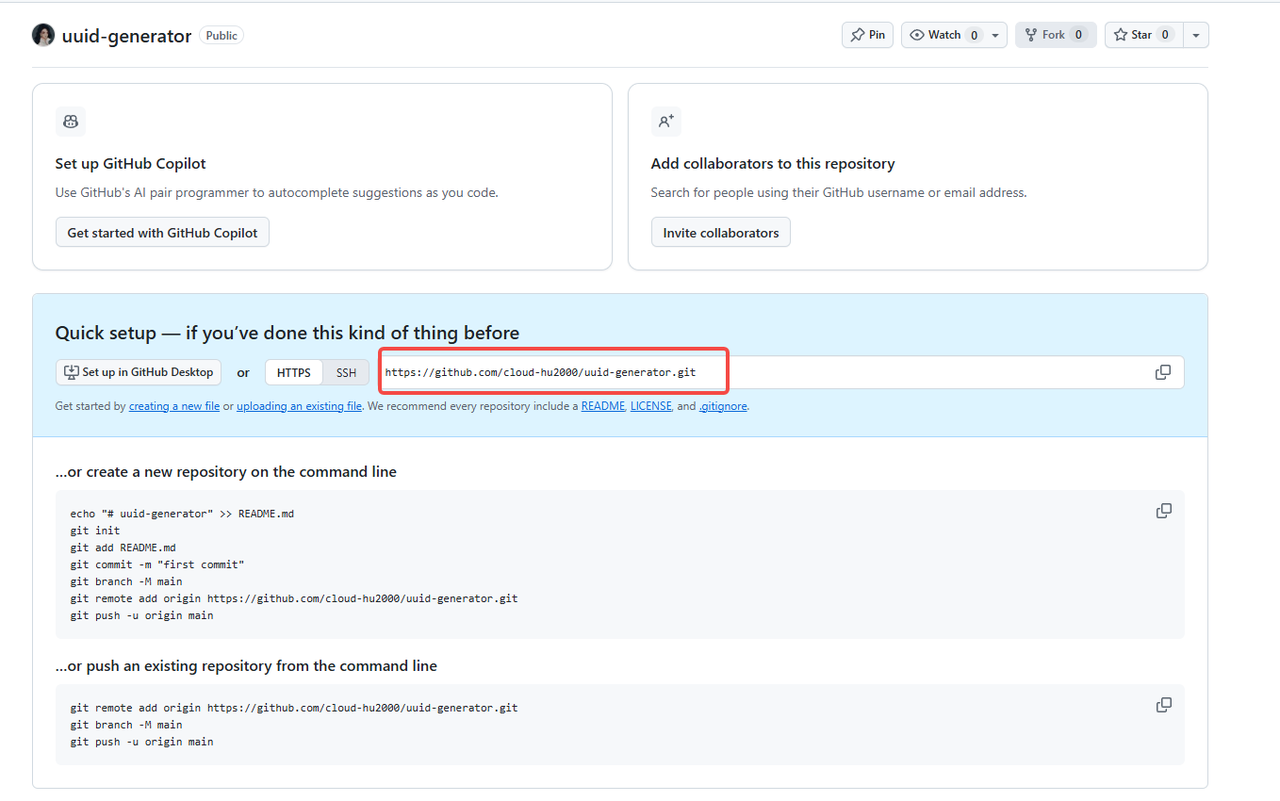Open the Watch notifications dropdown
1280x801 pixels.
click(954, 35)
